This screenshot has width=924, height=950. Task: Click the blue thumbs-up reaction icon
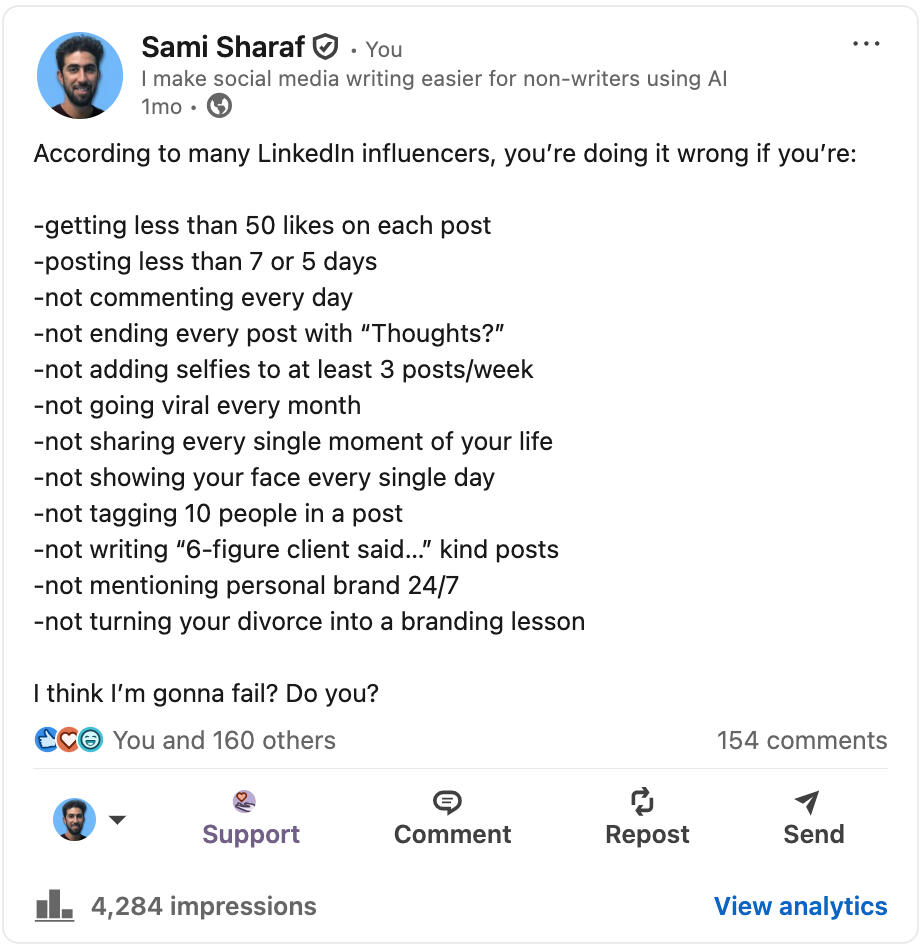46,740
